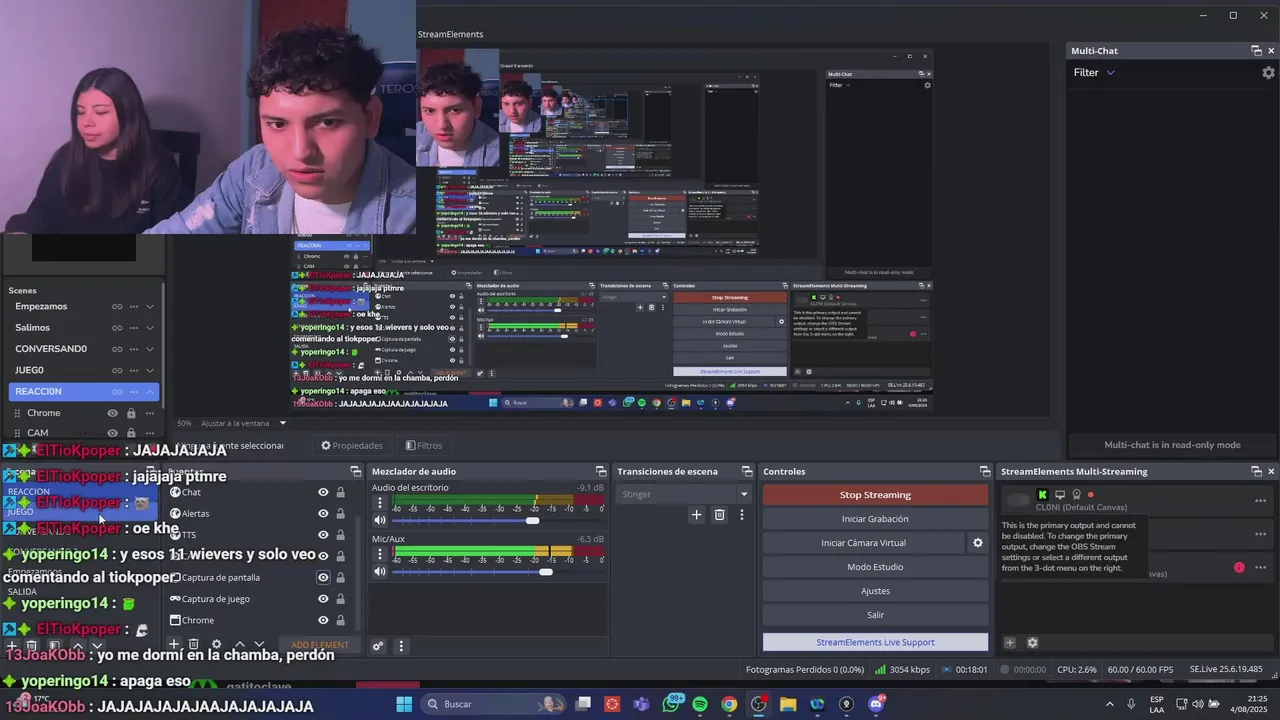The height and width of the screenshot is (720, 1280).
Task: Open virtual camera settings gear
Action: coord(978,543)
